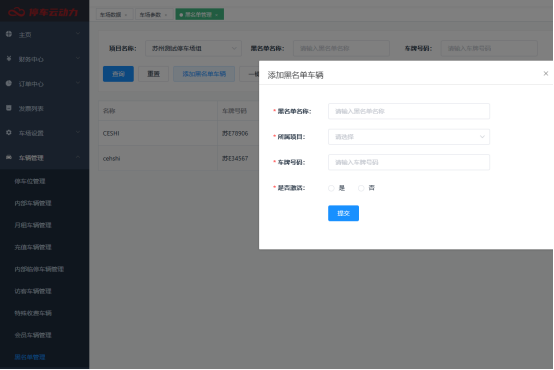
Task: Open the 所属项目 dropdown in dialog
Action: [409, 137]
